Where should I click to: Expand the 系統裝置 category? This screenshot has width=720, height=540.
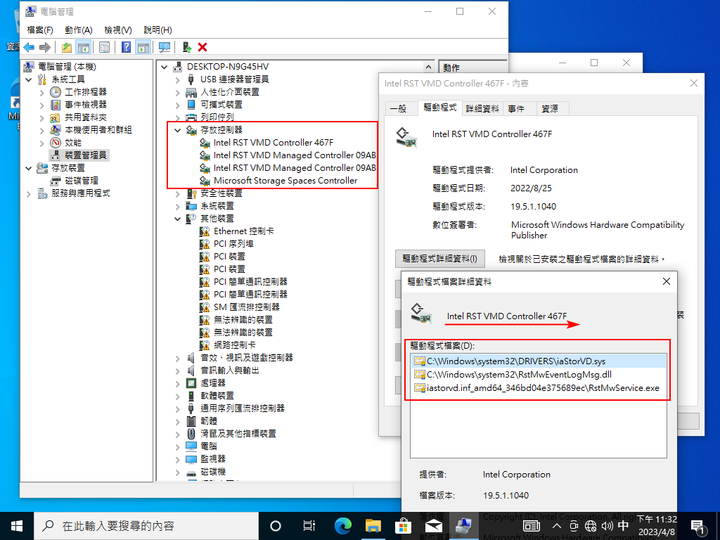(x=178, y=206)
